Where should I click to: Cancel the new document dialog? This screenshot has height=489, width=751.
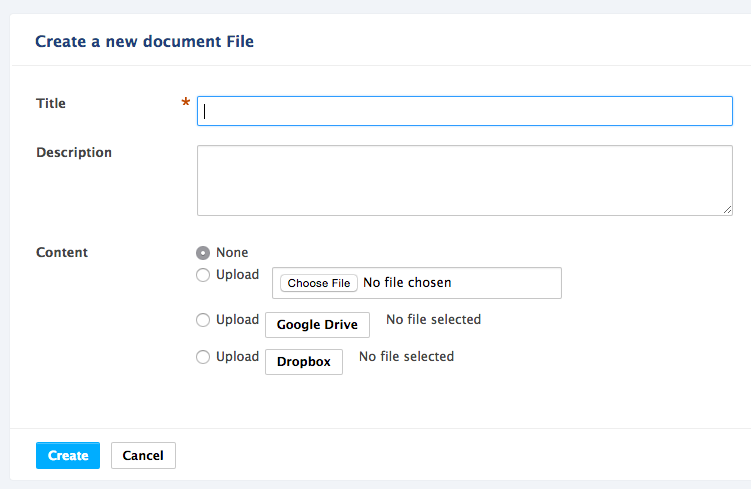click(x=143, y=455)
